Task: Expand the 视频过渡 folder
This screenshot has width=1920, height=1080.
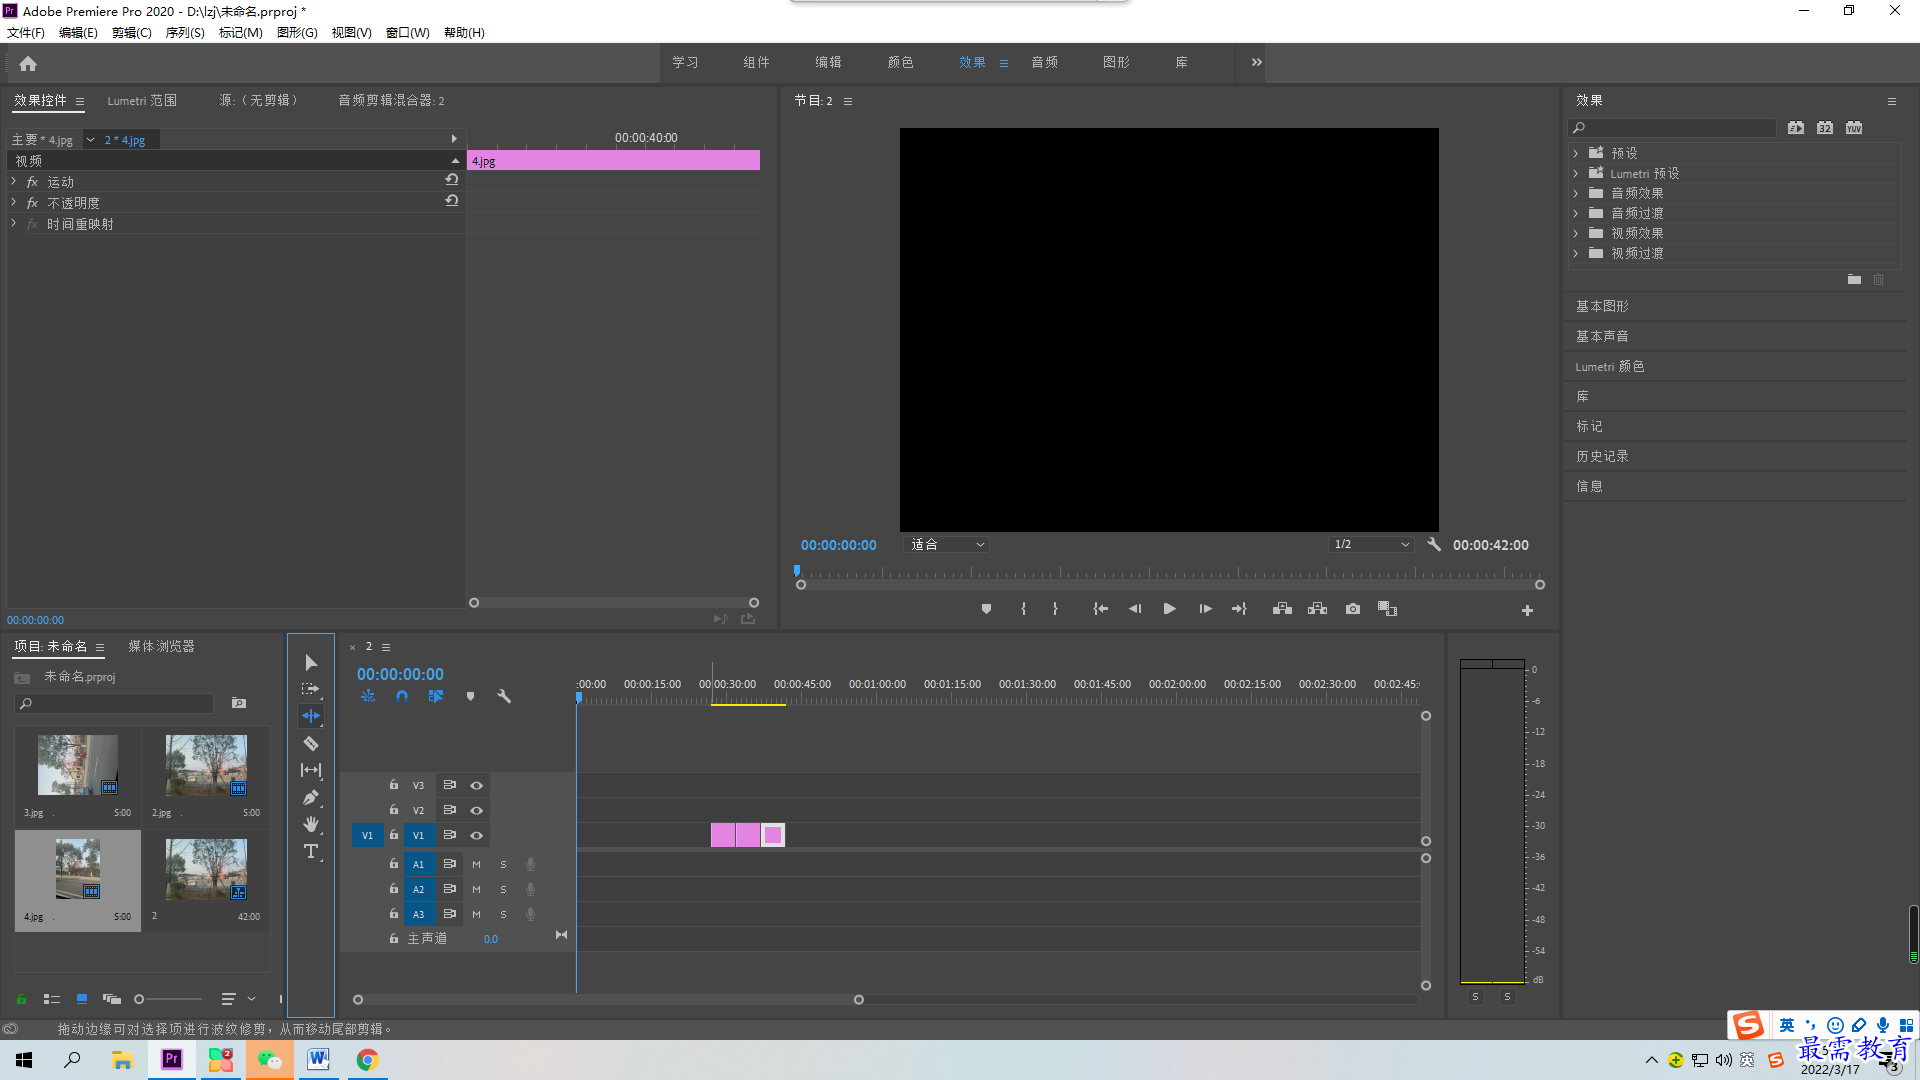Action: (x=1575, y=253)
